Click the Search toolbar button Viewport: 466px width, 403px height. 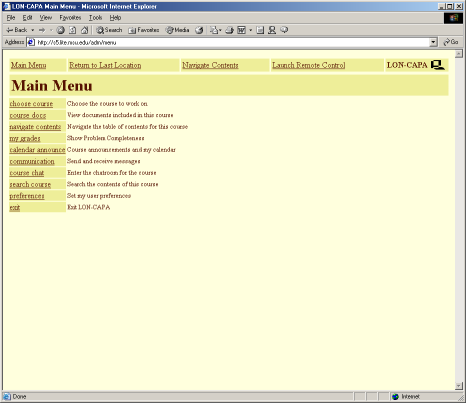(x=109, y=30)
